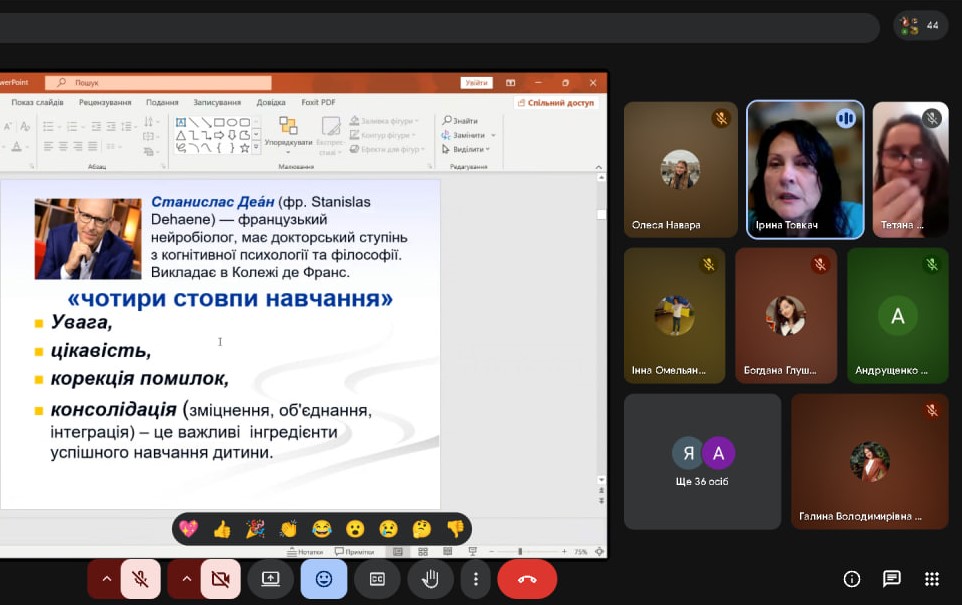Expand the shapes gallery arrow
962x605 pixels.
[x=255, y=147]
